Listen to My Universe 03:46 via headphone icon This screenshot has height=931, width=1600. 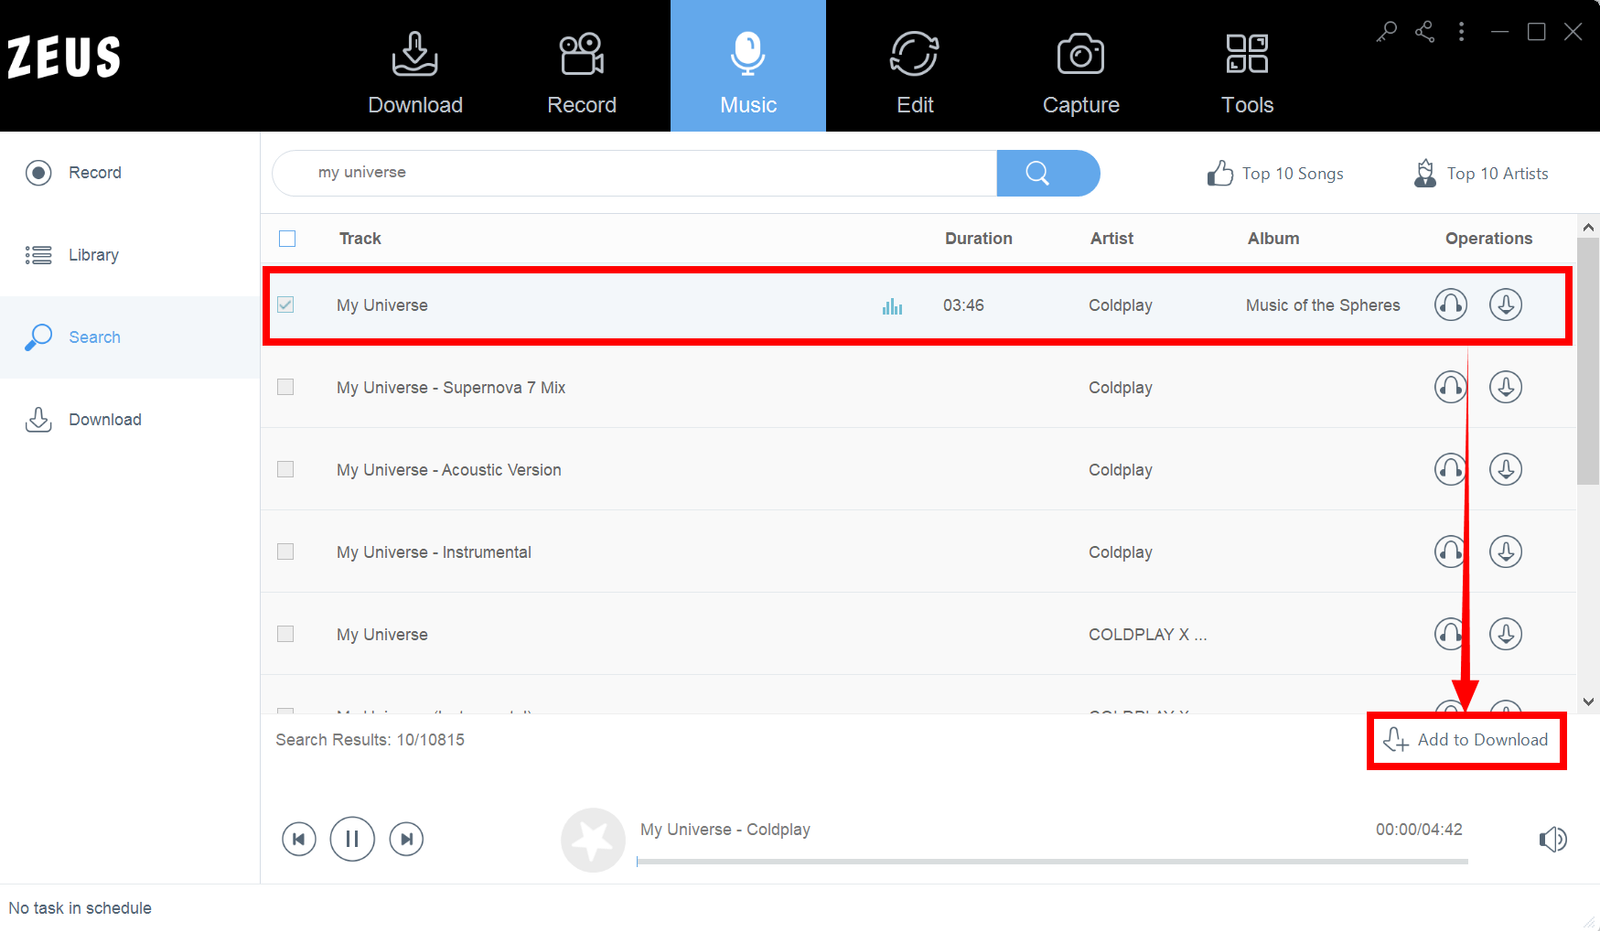[1450, 304]
